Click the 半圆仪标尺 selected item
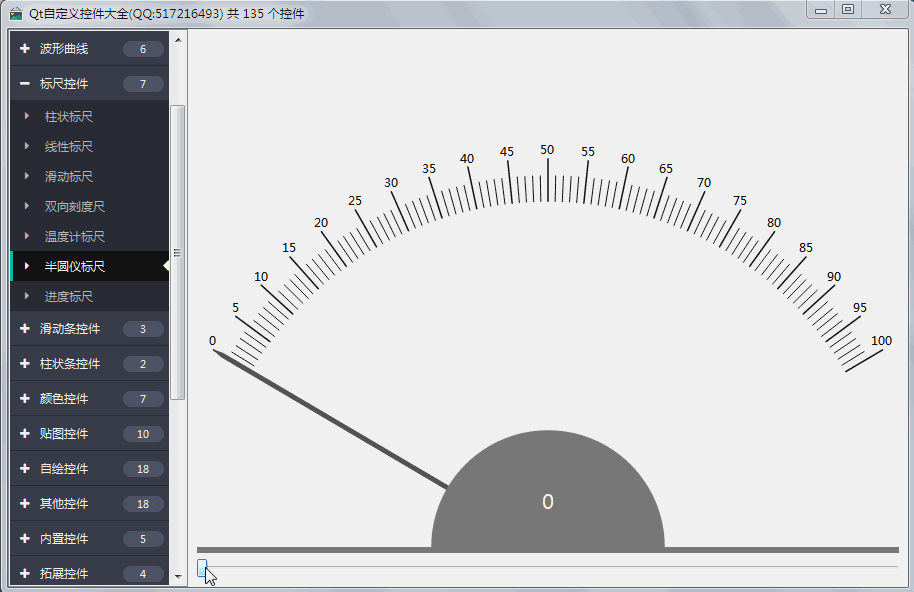Image resolution: width=914 pixels, height=592 pixels. [74, 267]
